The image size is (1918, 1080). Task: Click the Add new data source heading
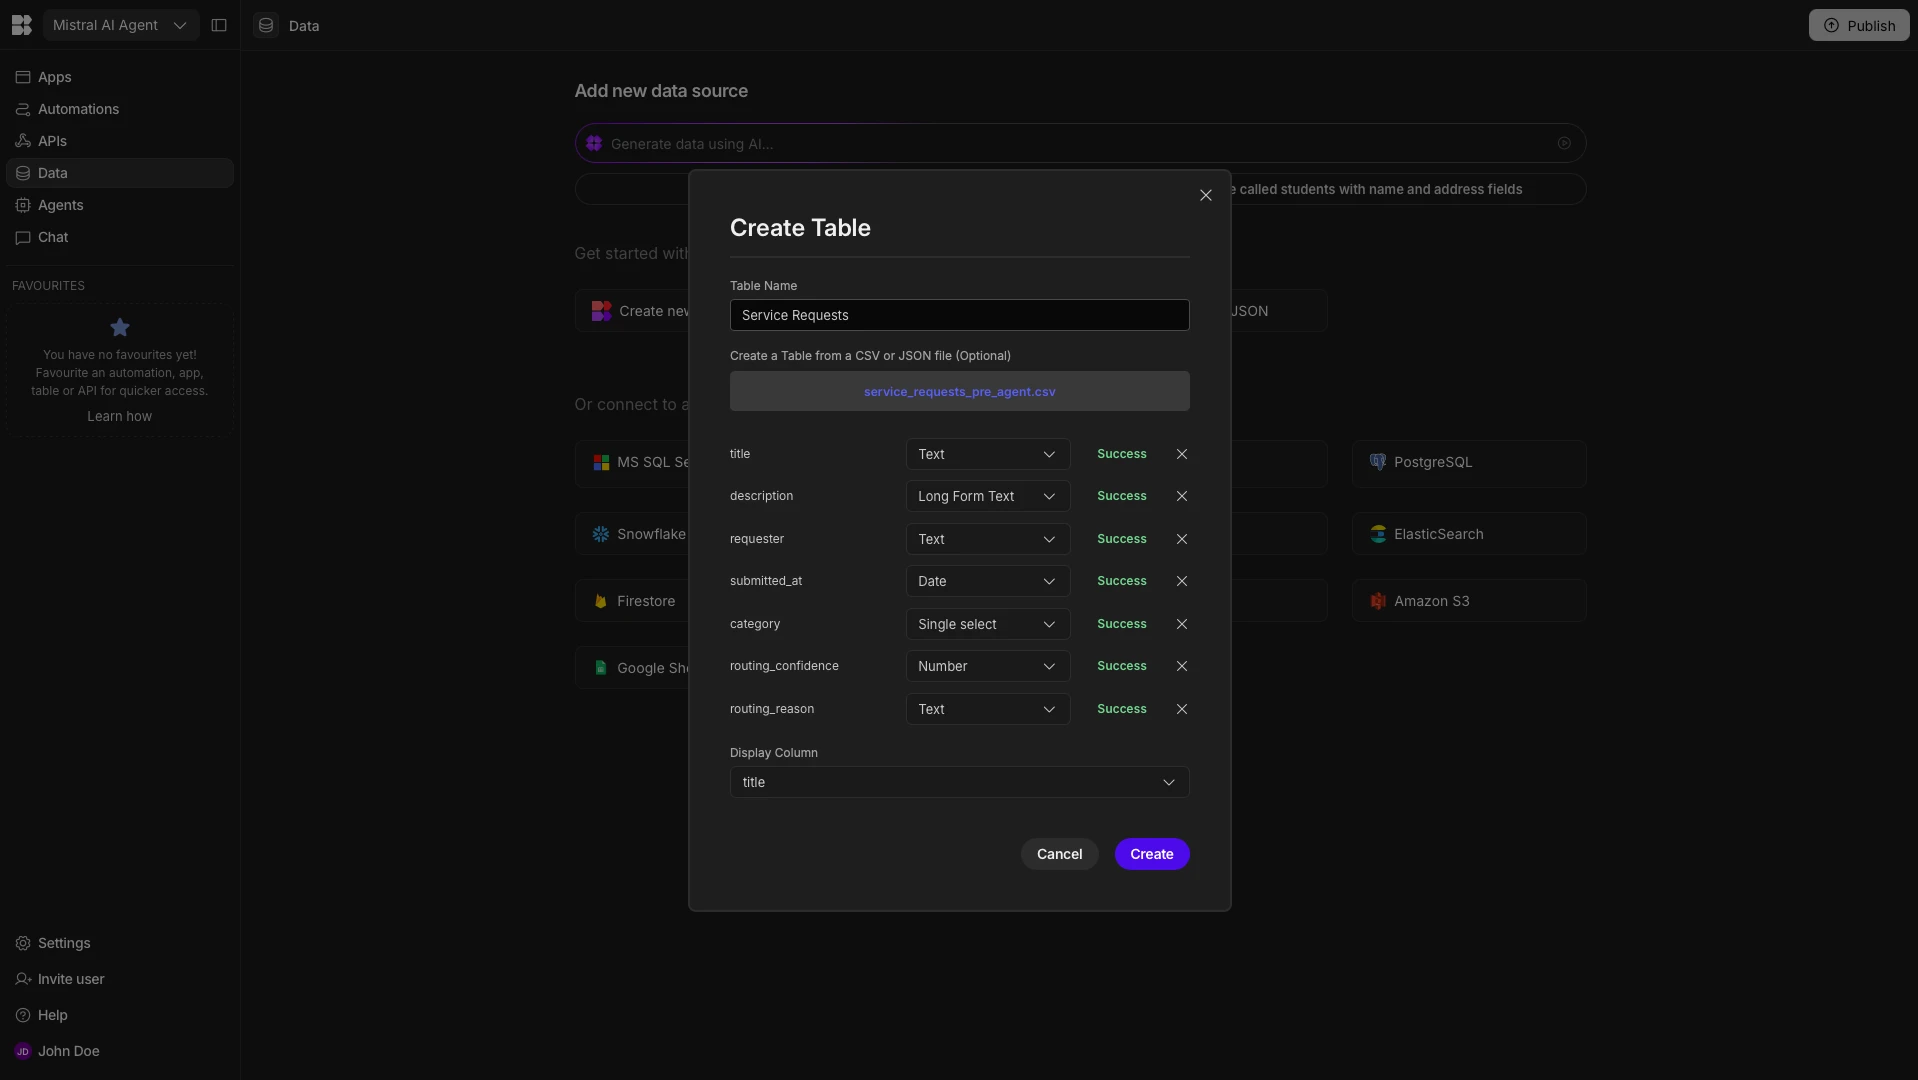coord(661,91)
